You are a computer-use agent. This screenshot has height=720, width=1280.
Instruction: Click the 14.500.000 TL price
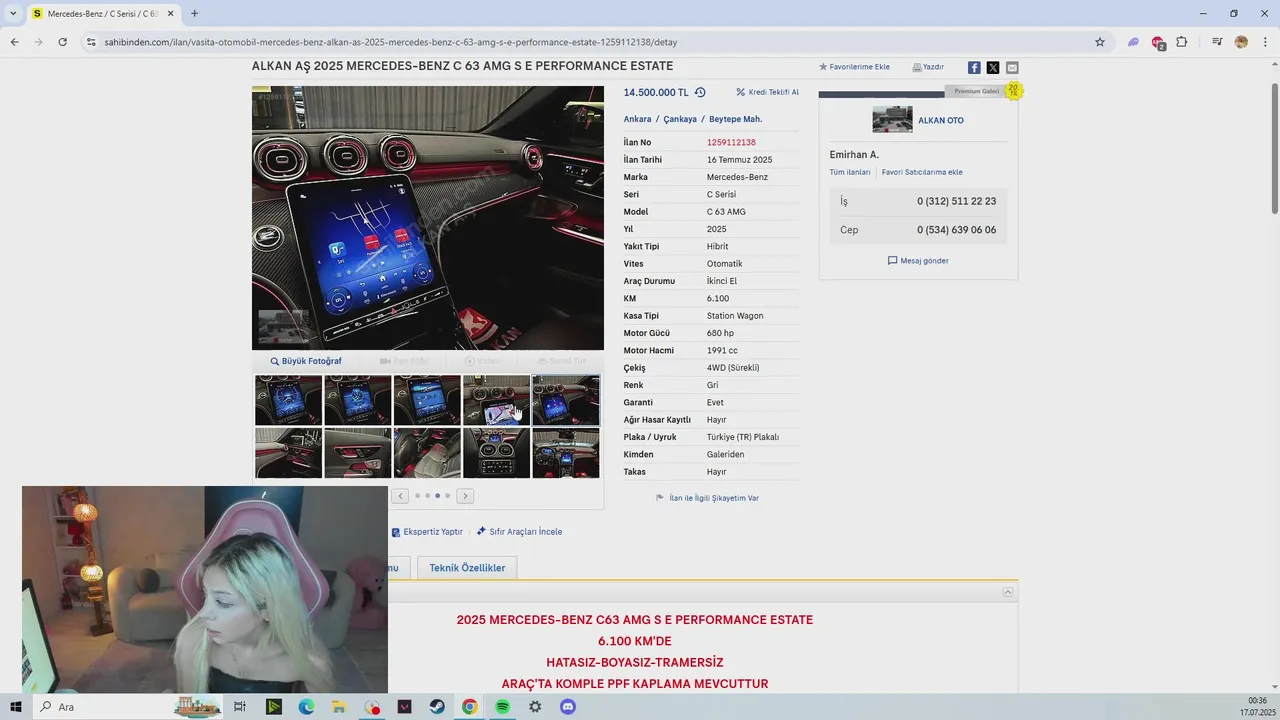tap(656, 92)
